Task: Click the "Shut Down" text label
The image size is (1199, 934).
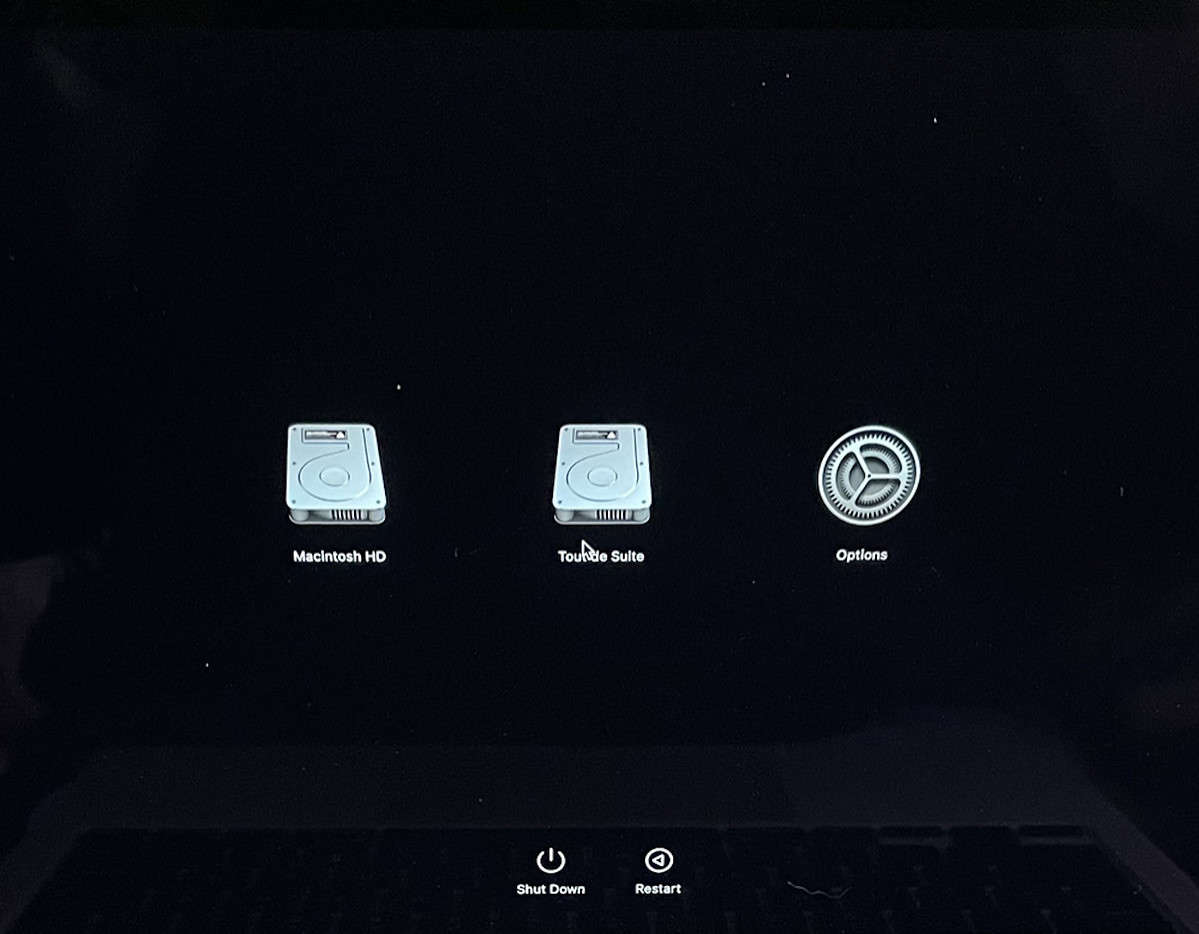Action: pos(551,889)
